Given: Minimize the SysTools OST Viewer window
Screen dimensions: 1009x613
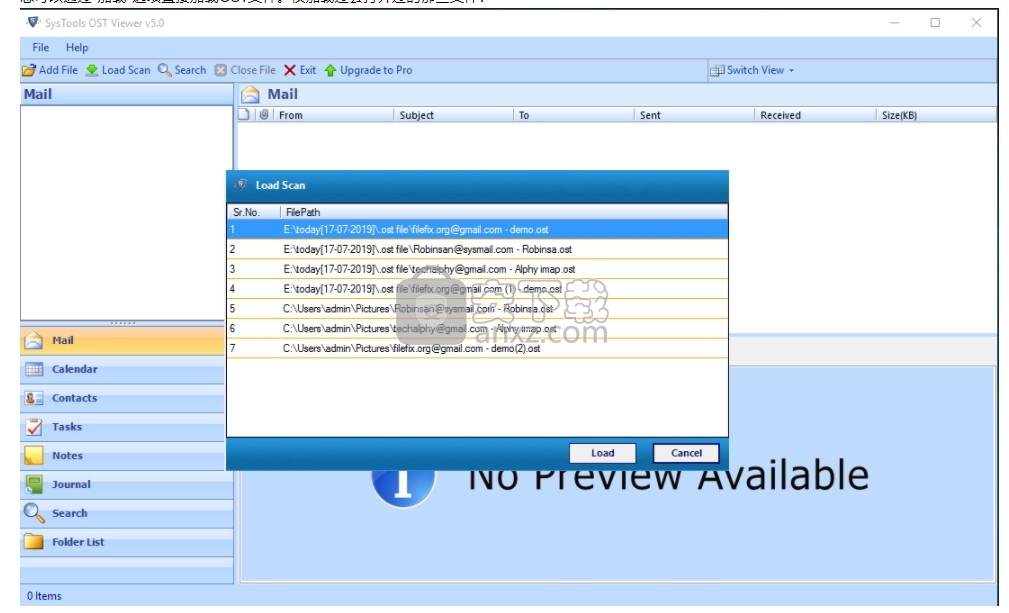Looking at the screenshot, I should [894, 23].
